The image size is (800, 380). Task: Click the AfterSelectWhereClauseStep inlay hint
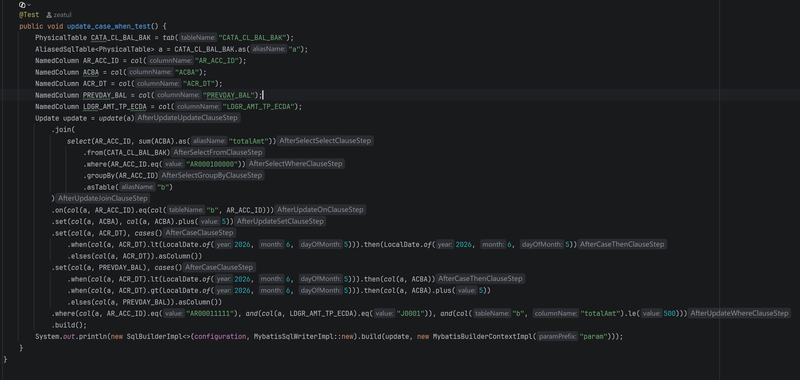[x=295, y=164]
